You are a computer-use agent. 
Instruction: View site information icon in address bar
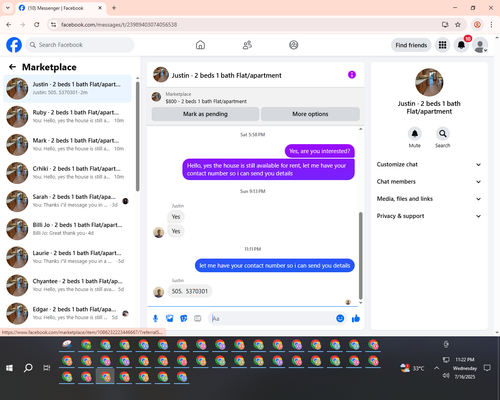click(53, 25)
